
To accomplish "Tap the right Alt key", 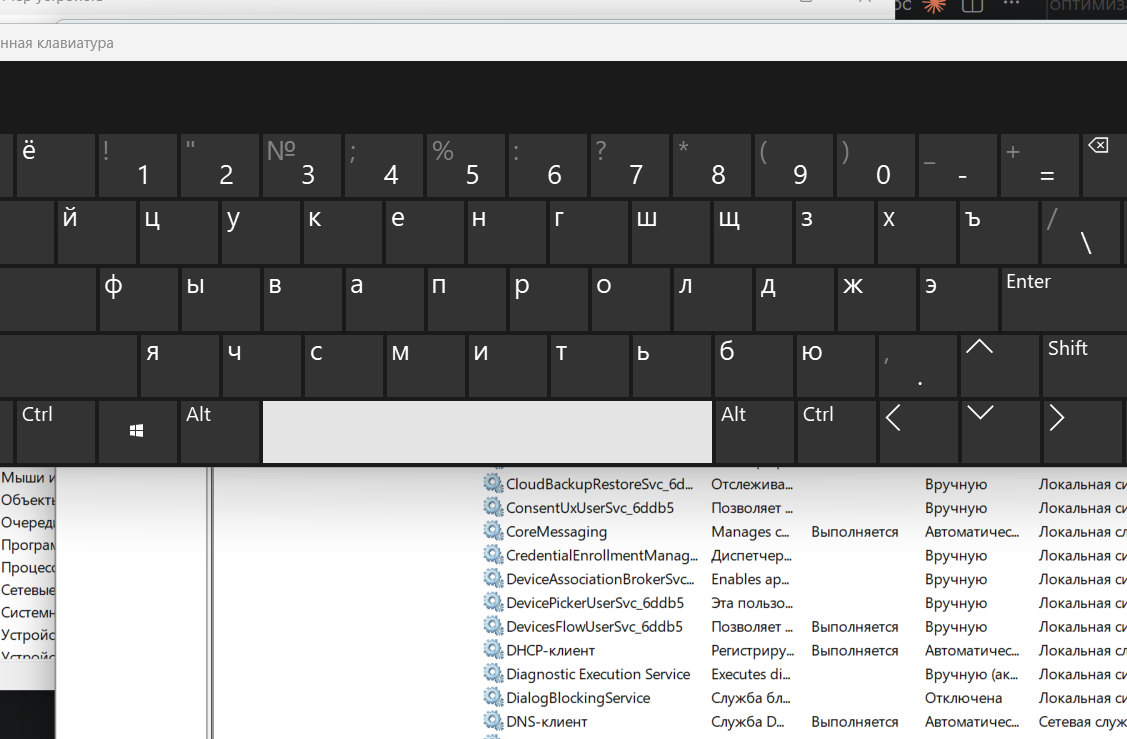I will (x=755, y=431).
